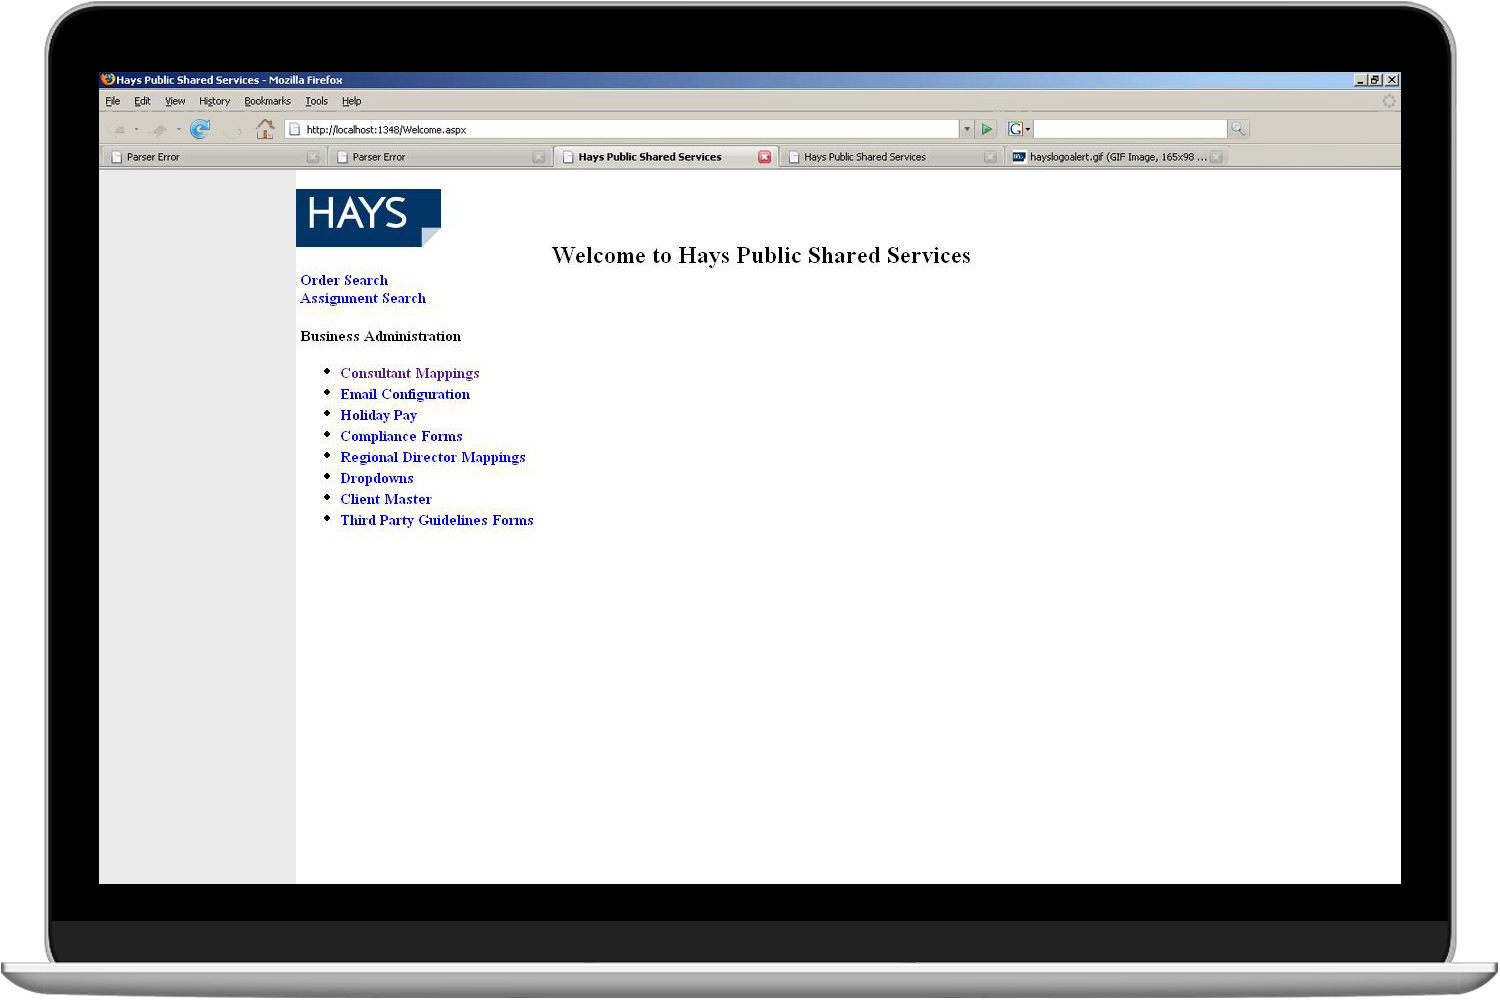Click the activity throbber icon
The image size is (1500, 1000).
[1389, 101]
